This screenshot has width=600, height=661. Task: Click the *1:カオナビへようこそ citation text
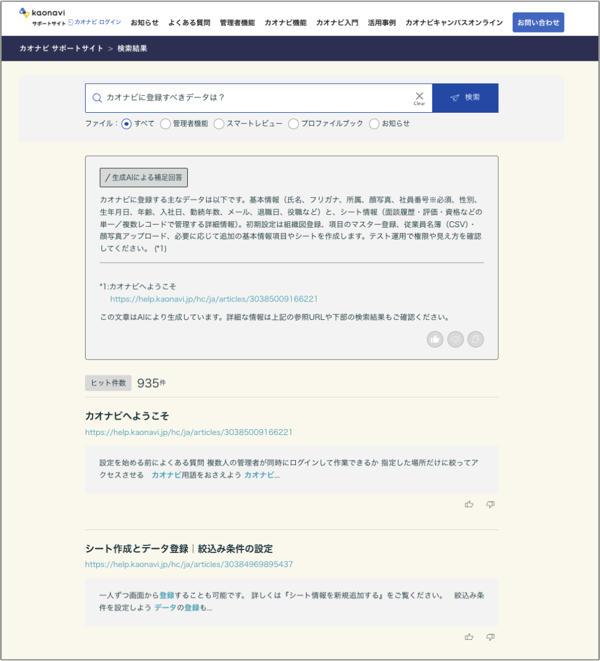[138, 286]
